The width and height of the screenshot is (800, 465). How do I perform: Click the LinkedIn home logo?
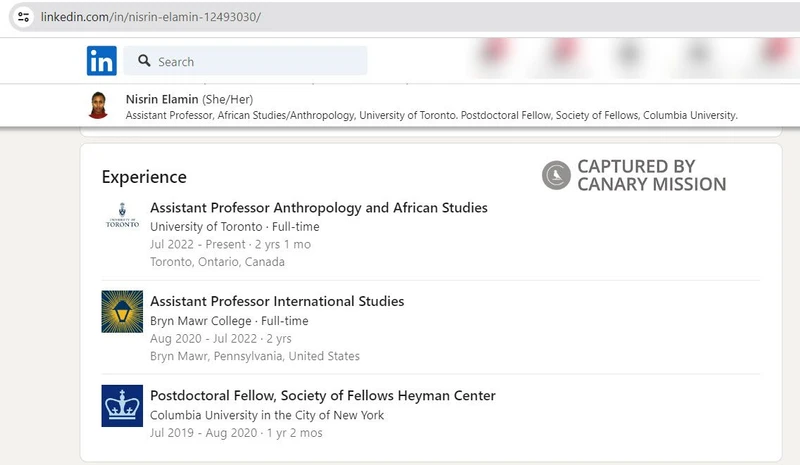point(102,61)
